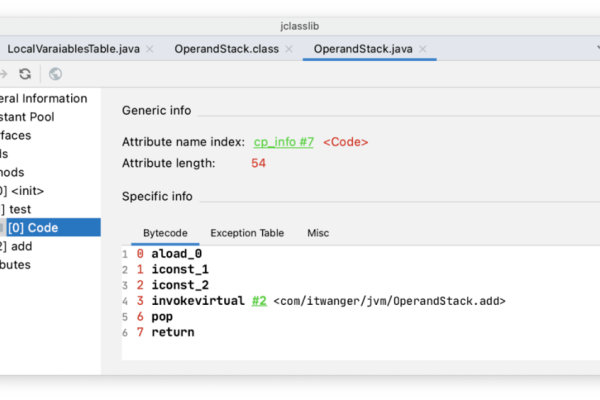
Task: Select the Bytecode tab
Action: click(x=165, y=233)
